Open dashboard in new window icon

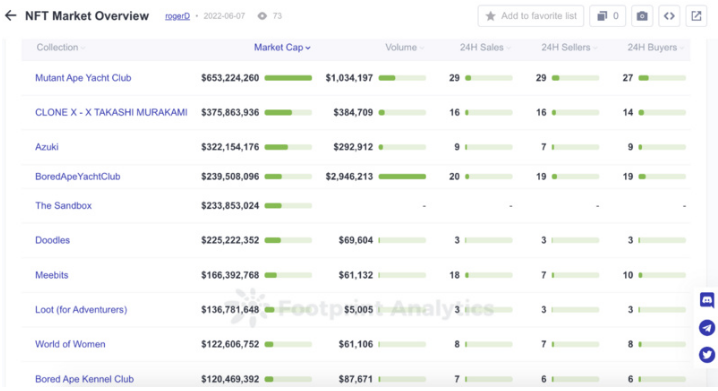696,16
